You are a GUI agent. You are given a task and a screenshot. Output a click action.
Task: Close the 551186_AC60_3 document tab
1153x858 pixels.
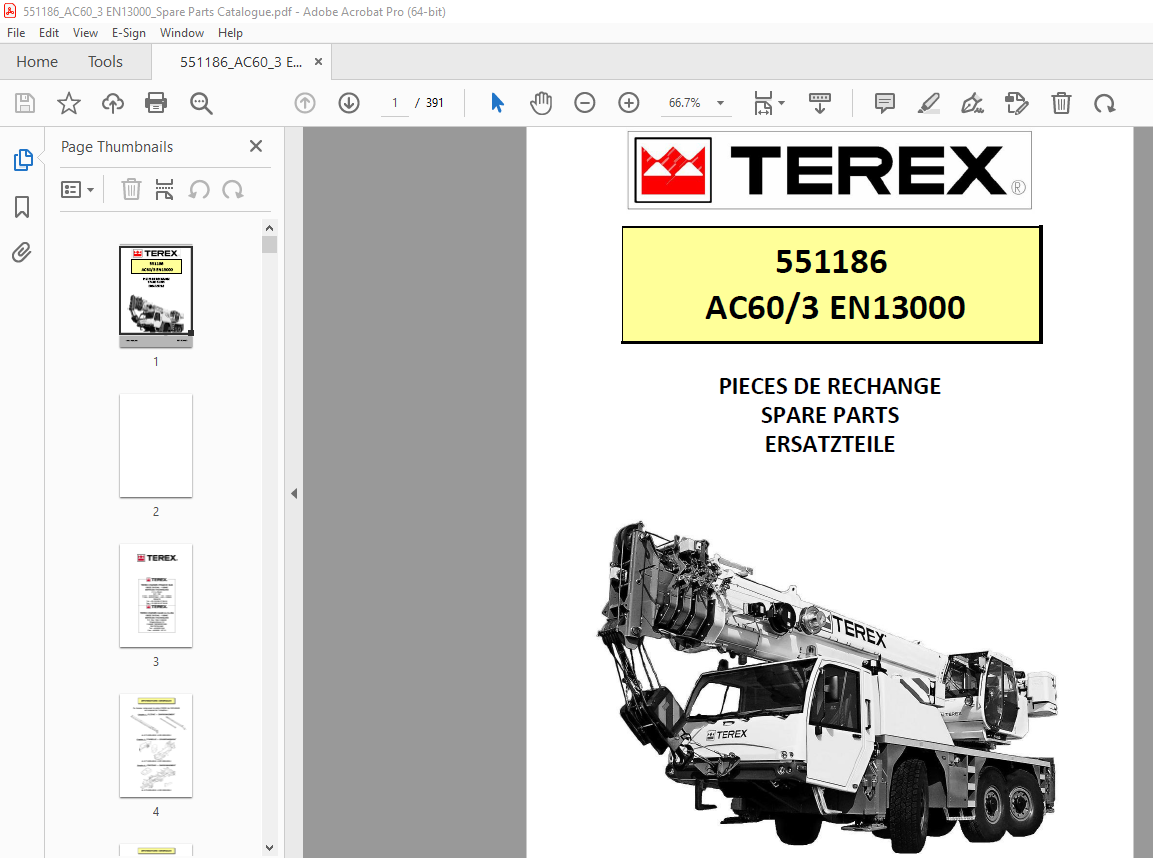pos(318,62)
